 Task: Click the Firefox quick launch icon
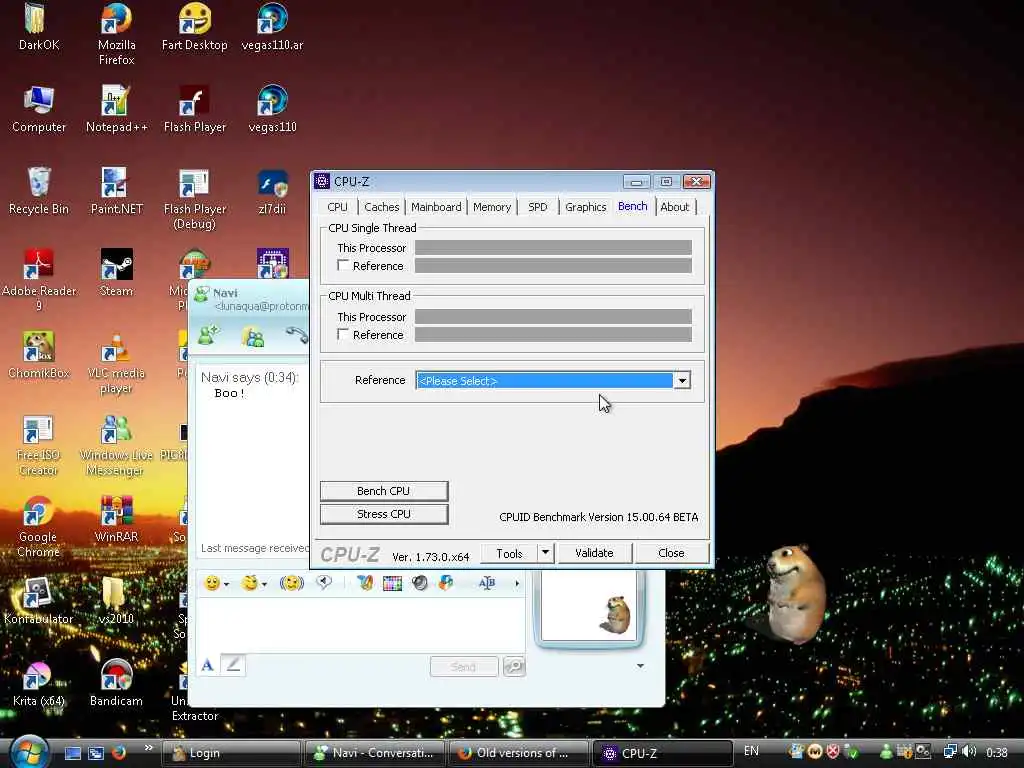pos(119,752)
